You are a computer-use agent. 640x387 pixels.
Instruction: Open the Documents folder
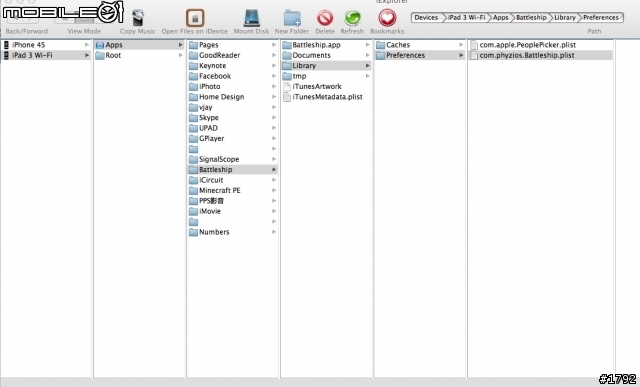pos(326,55)
